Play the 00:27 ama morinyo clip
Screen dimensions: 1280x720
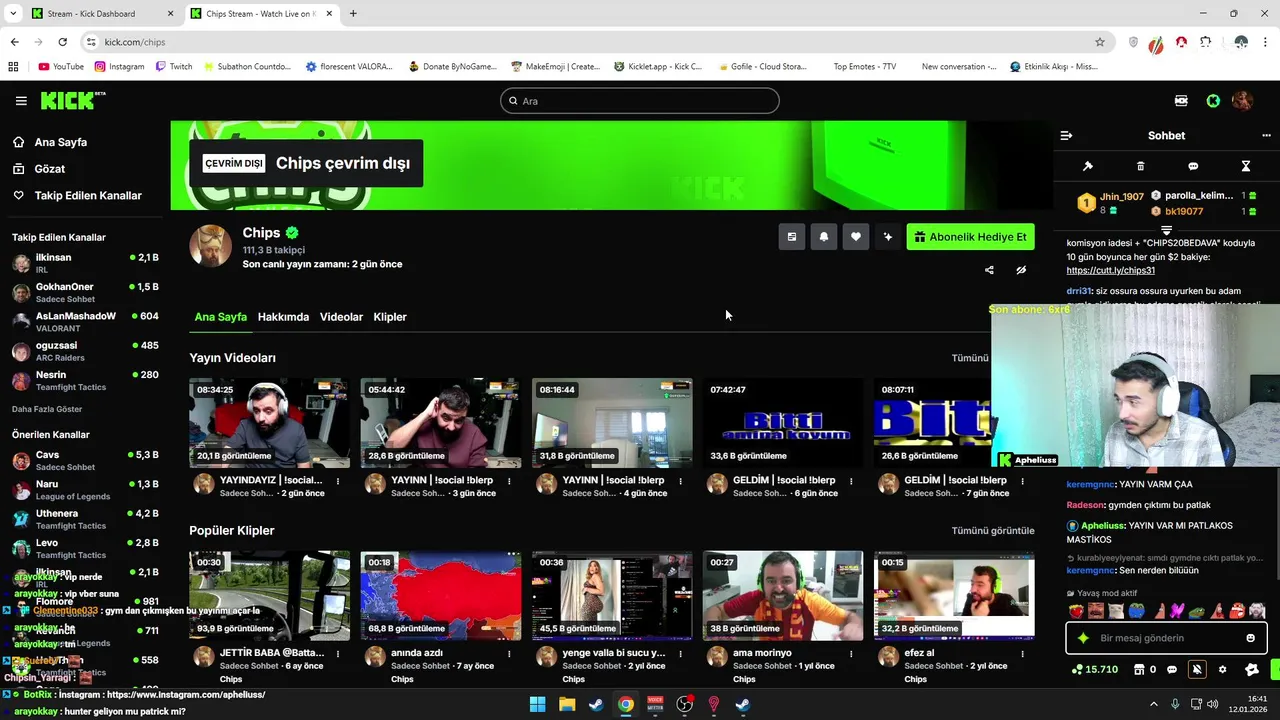tap(783, 595)
